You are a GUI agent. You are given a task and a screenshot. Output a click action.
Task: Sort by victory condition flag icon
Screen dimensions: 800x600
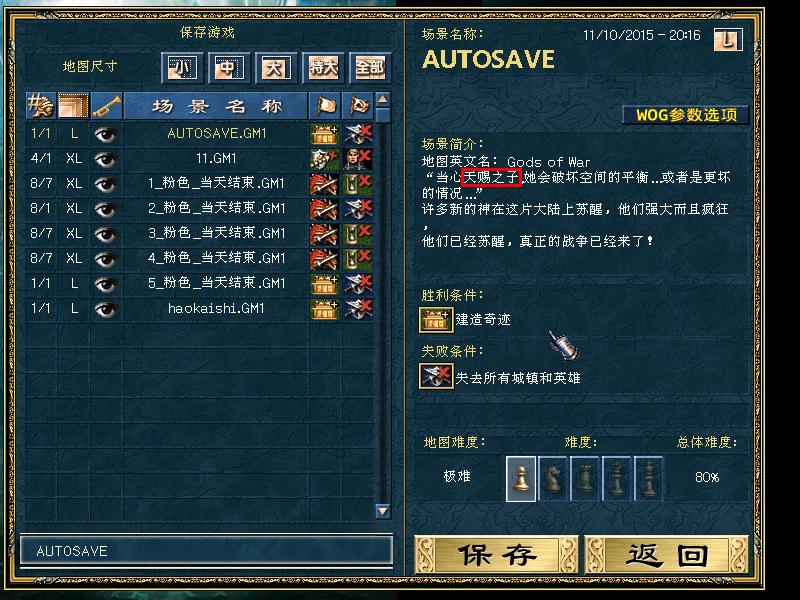tap(324, 106)
